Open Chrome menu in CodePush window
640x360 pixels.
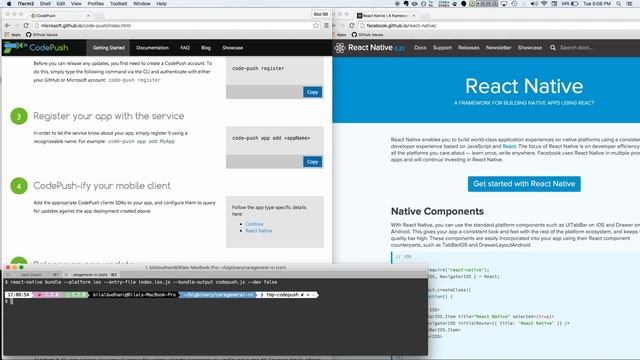pos(326,25)
